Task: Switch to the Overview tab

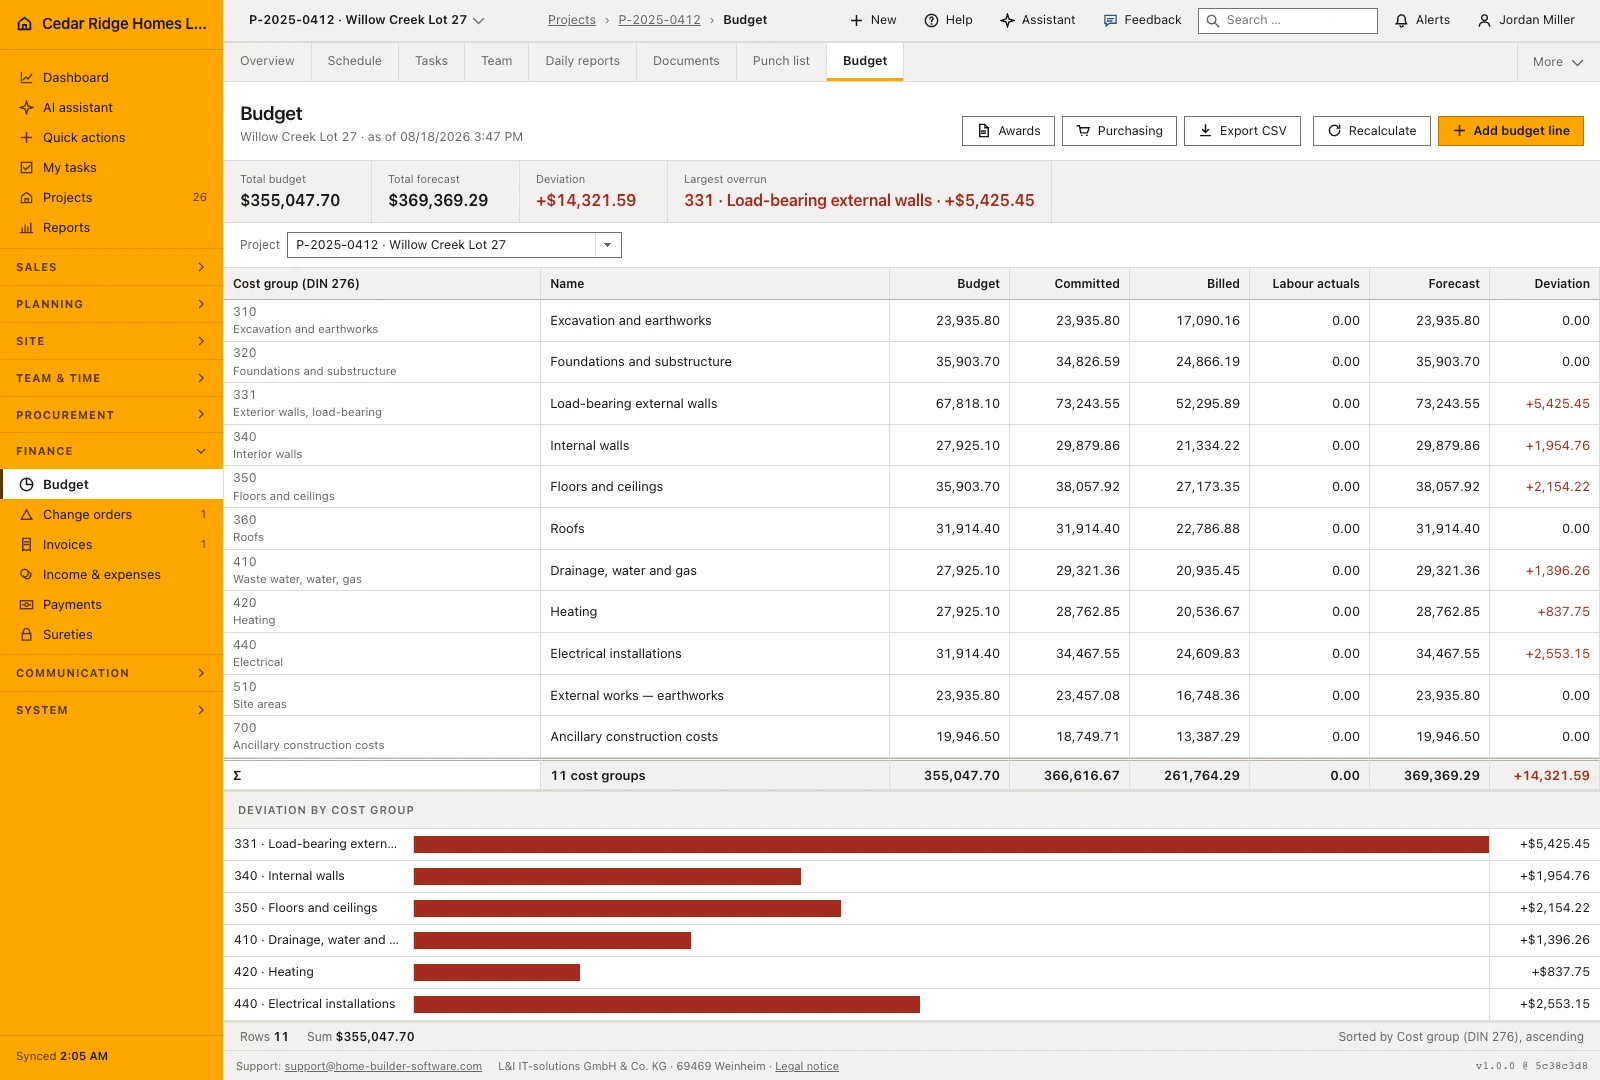Action: 267,61
